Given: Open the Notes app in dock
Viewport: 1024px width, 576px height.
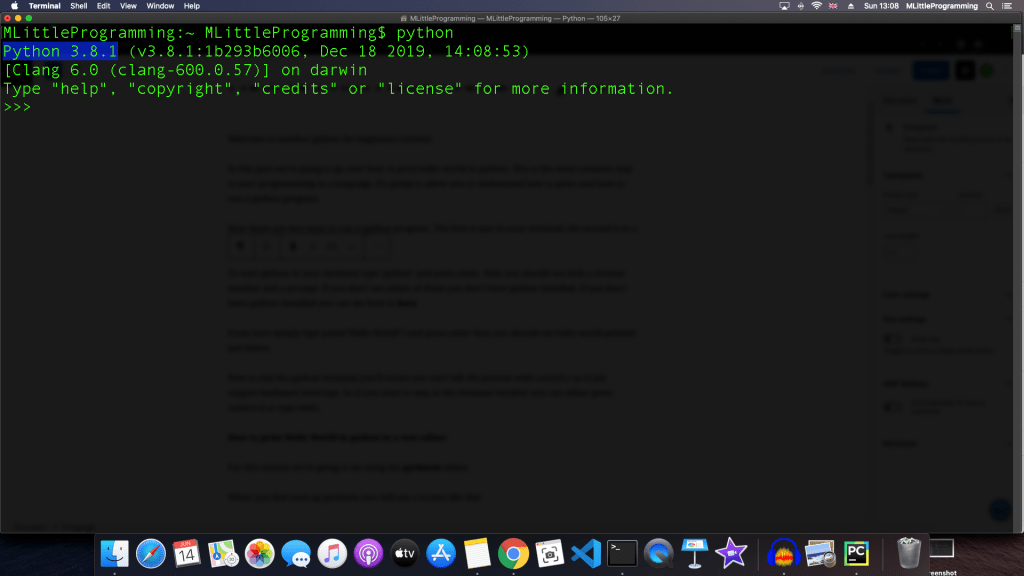Looking at the screenshot, I should point(477,552).
